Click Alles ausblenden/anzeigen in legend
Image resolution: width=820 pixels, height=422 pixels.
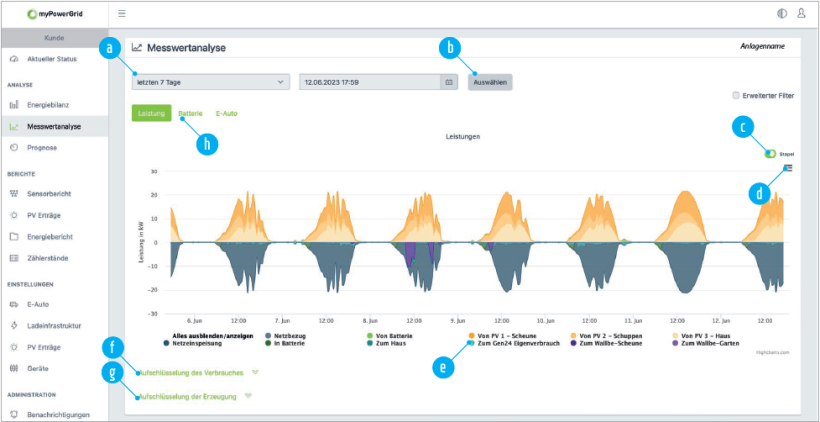point(213,335)
